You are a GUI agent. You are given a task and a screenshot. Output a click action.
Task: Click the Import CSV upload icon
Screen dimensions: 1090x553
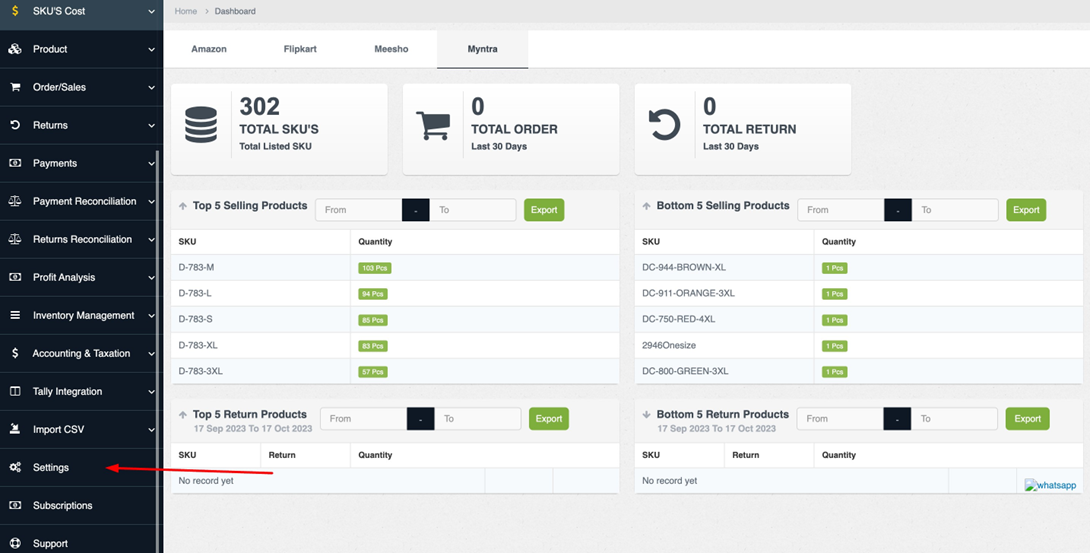(15, 429)
